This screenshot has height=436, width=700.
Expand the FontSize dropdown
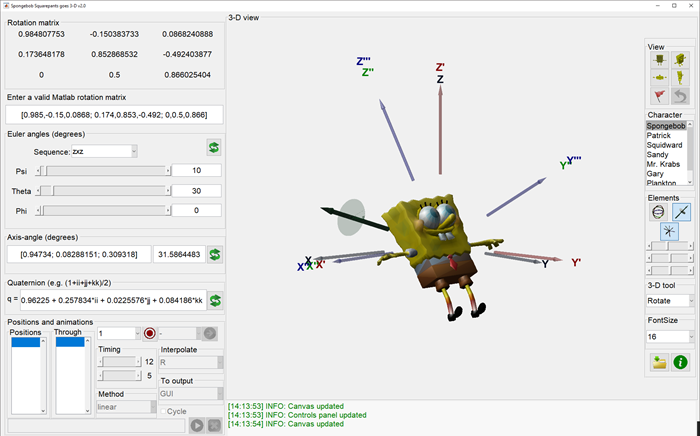click(668, 337)
